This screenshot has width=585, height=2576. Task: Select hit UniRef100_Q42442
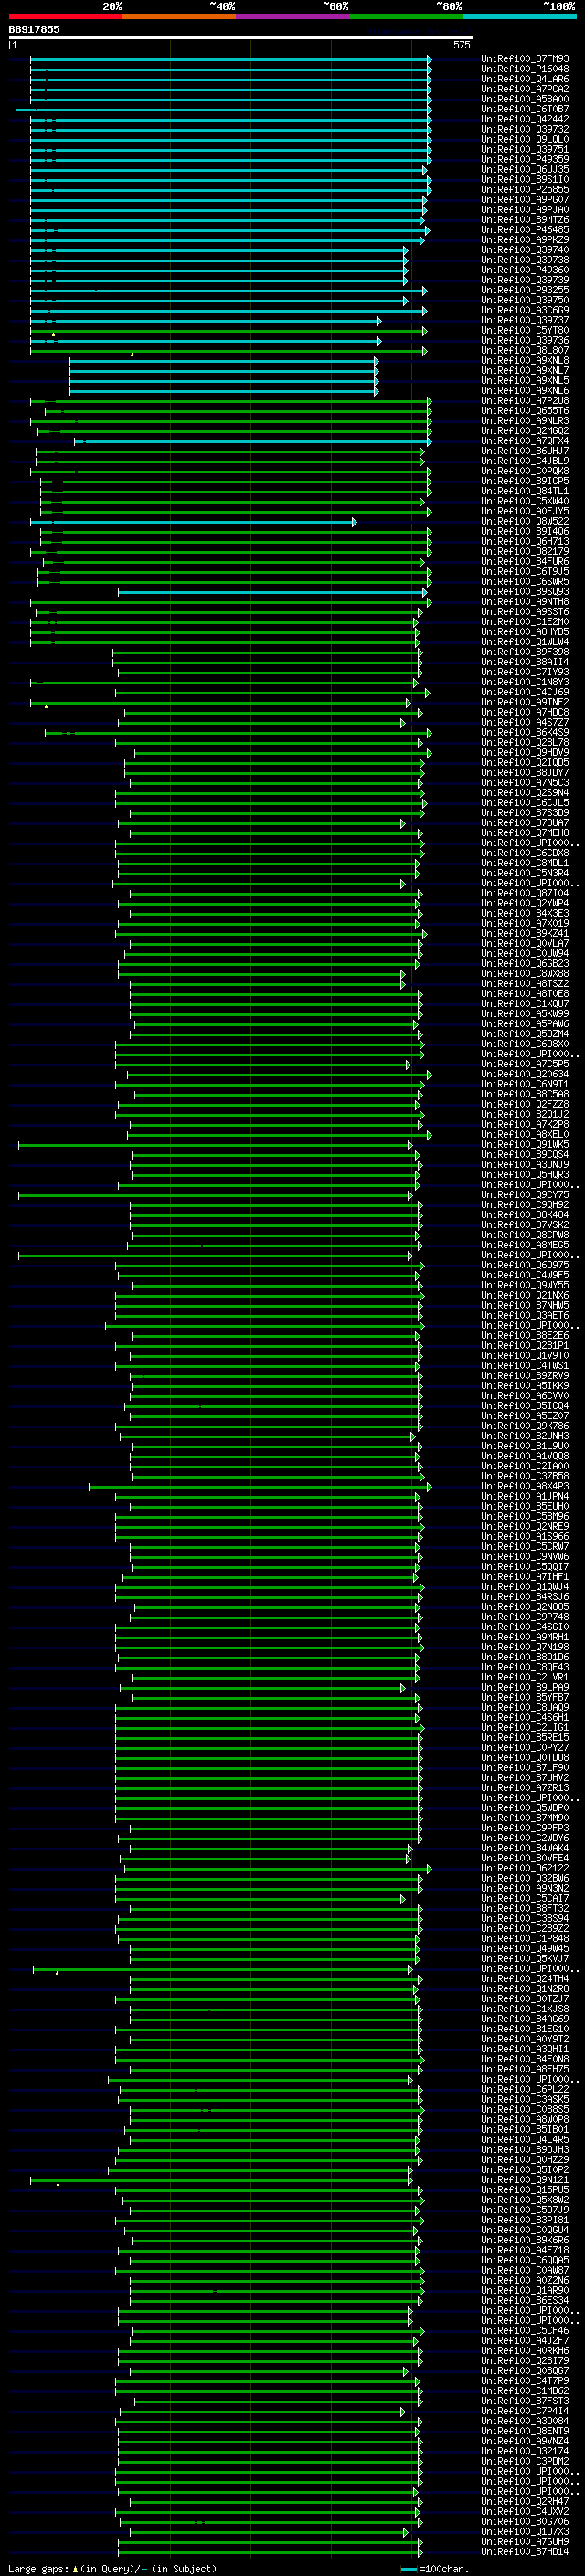pos(525,119)
